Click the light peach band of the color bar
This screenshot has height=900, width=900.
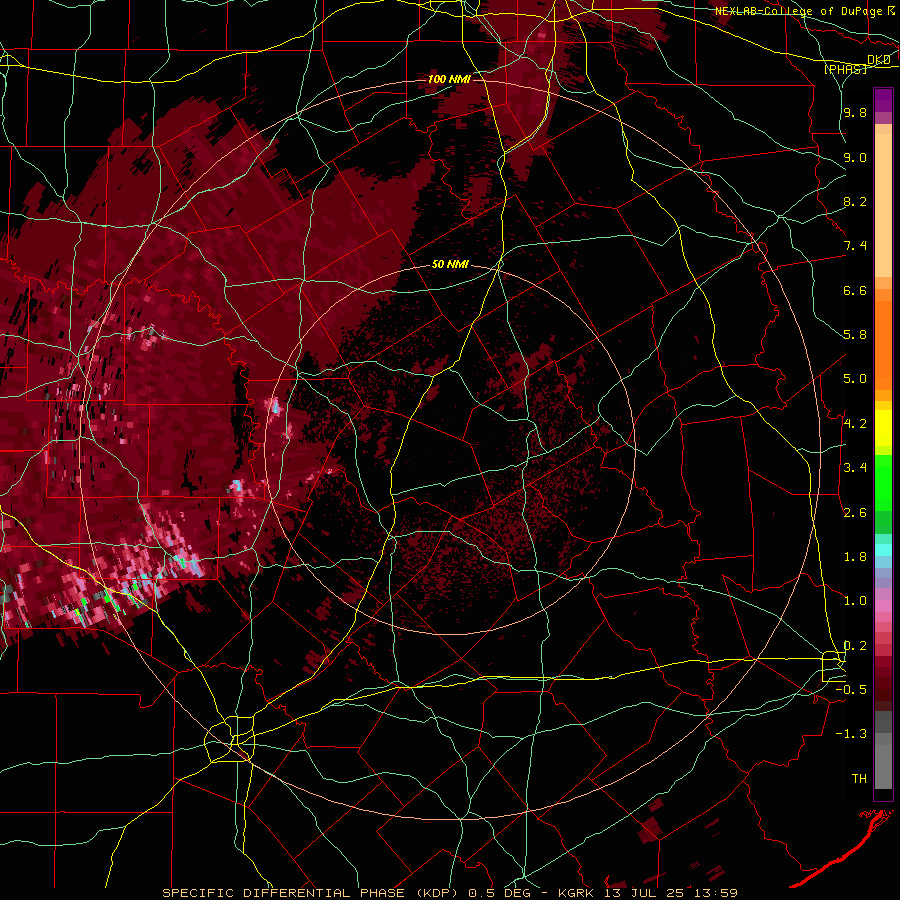tap(883, 205)
